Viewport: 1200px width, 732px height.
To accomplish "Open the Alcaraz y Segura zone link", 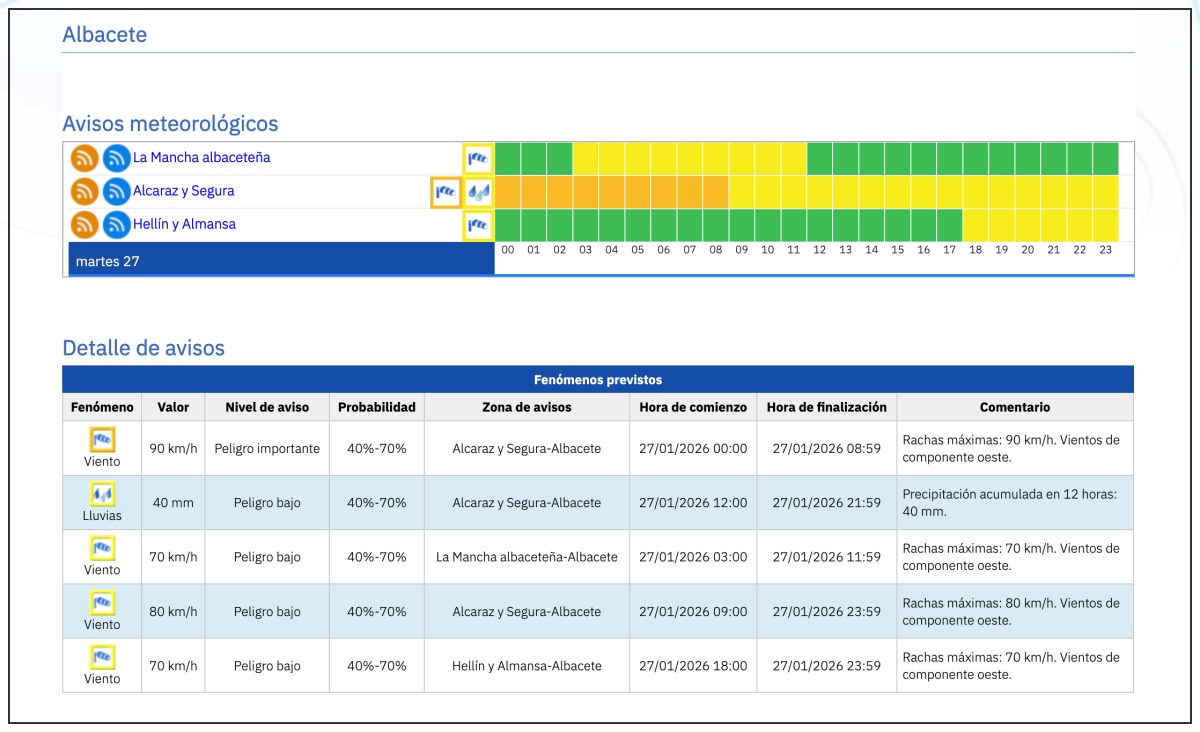I will (183, 191).
